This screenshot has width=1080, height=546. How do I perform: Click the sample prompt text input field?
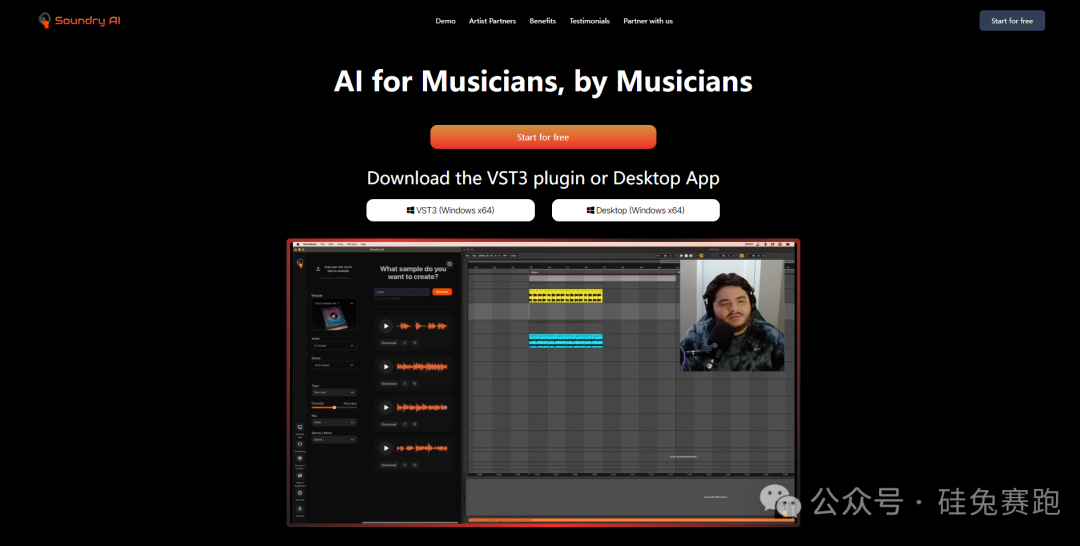(402, 292)
